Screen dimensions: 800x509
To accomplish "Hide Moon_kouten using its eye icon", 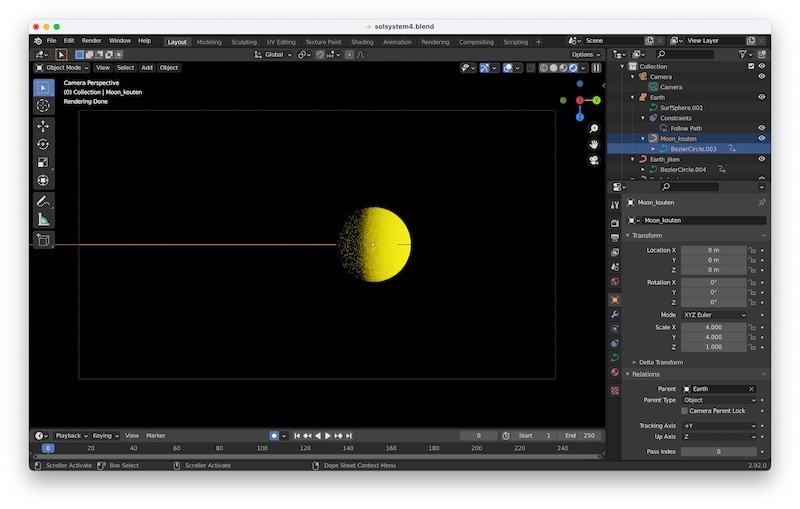I will pos(761,138).
